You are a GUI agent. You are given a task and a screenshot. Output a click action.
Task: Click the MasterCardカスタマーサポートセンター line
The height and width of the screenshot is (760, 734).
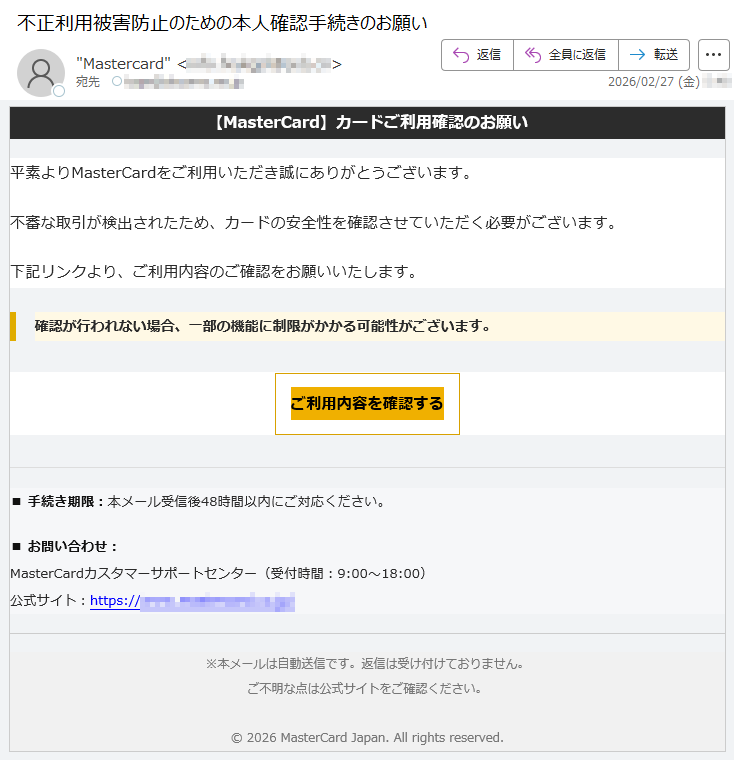click(x=218, y=573)
